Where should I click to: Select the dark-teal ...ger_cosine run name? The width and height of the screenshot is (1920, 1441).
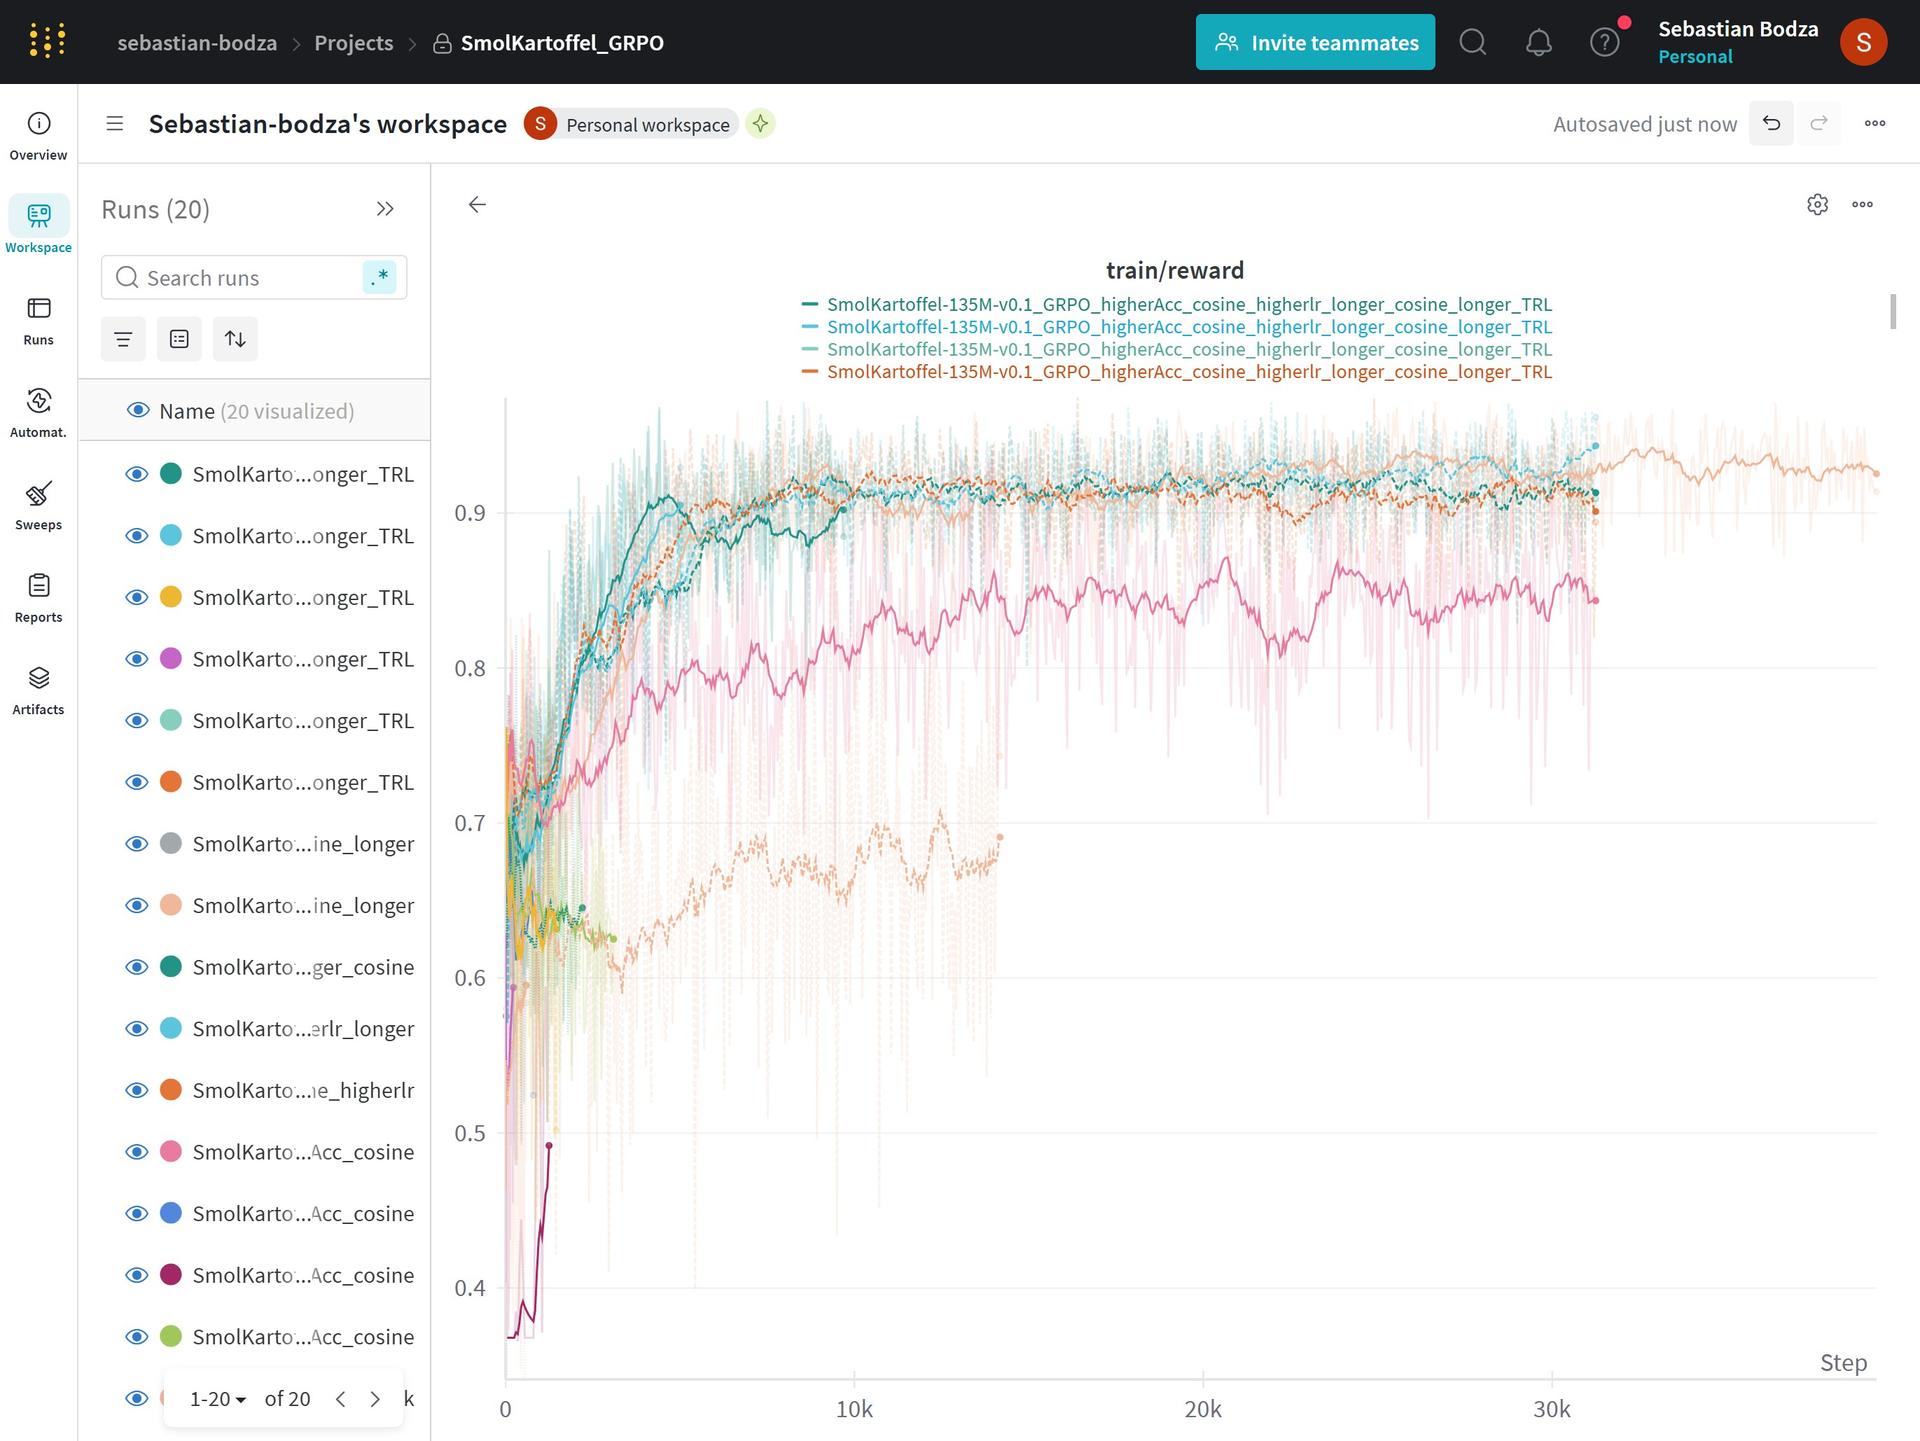pyautogui.click(x=303, y=967)
